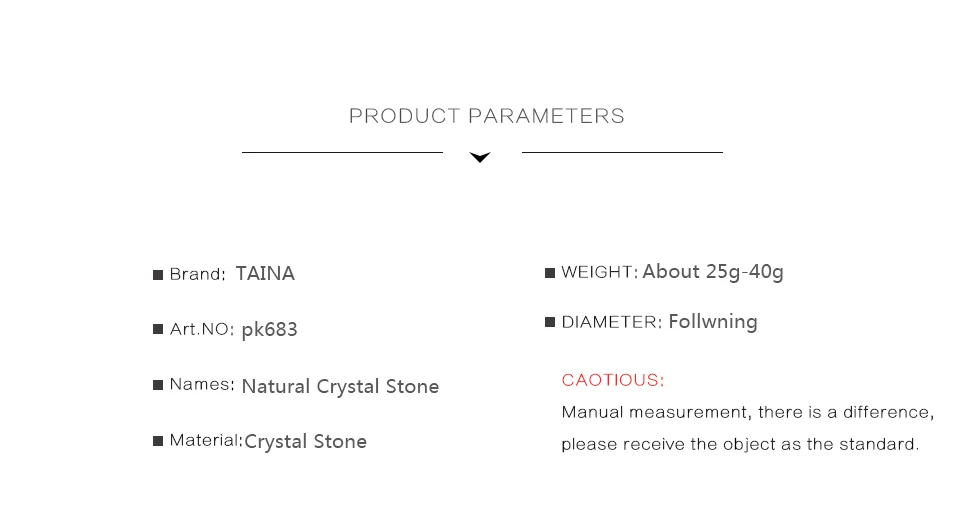Click the pk683 article number

pos(269,329)
